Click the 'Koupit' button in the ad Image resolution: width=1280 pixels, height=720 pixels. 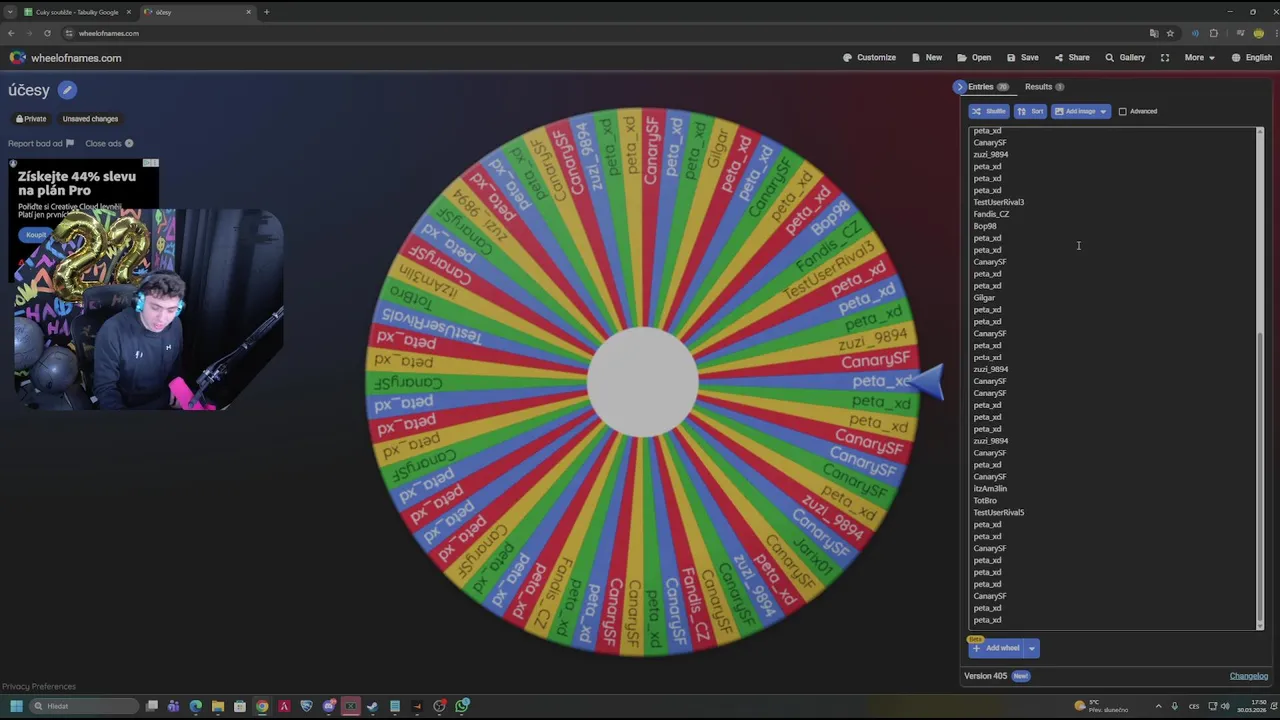click(36, 235)
